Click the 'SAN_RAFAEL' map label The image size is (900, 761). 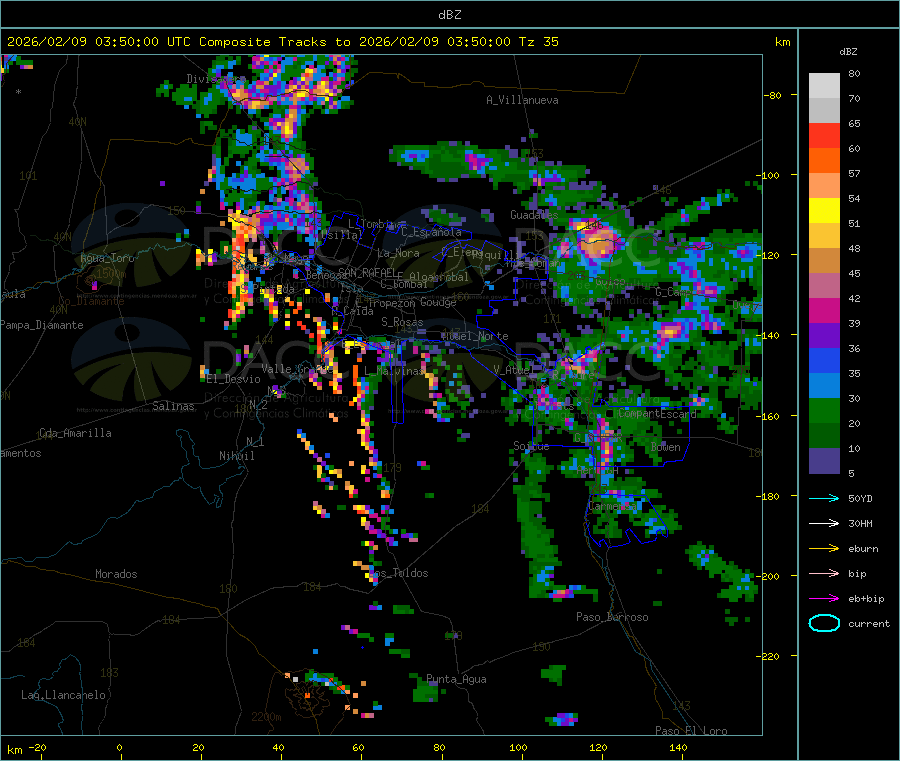pos(367,272)
